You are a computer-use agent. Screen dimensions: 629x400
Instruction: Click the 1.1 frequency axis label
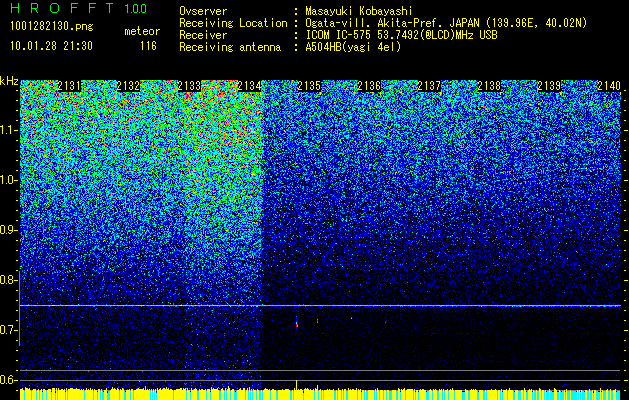[9, 130]
